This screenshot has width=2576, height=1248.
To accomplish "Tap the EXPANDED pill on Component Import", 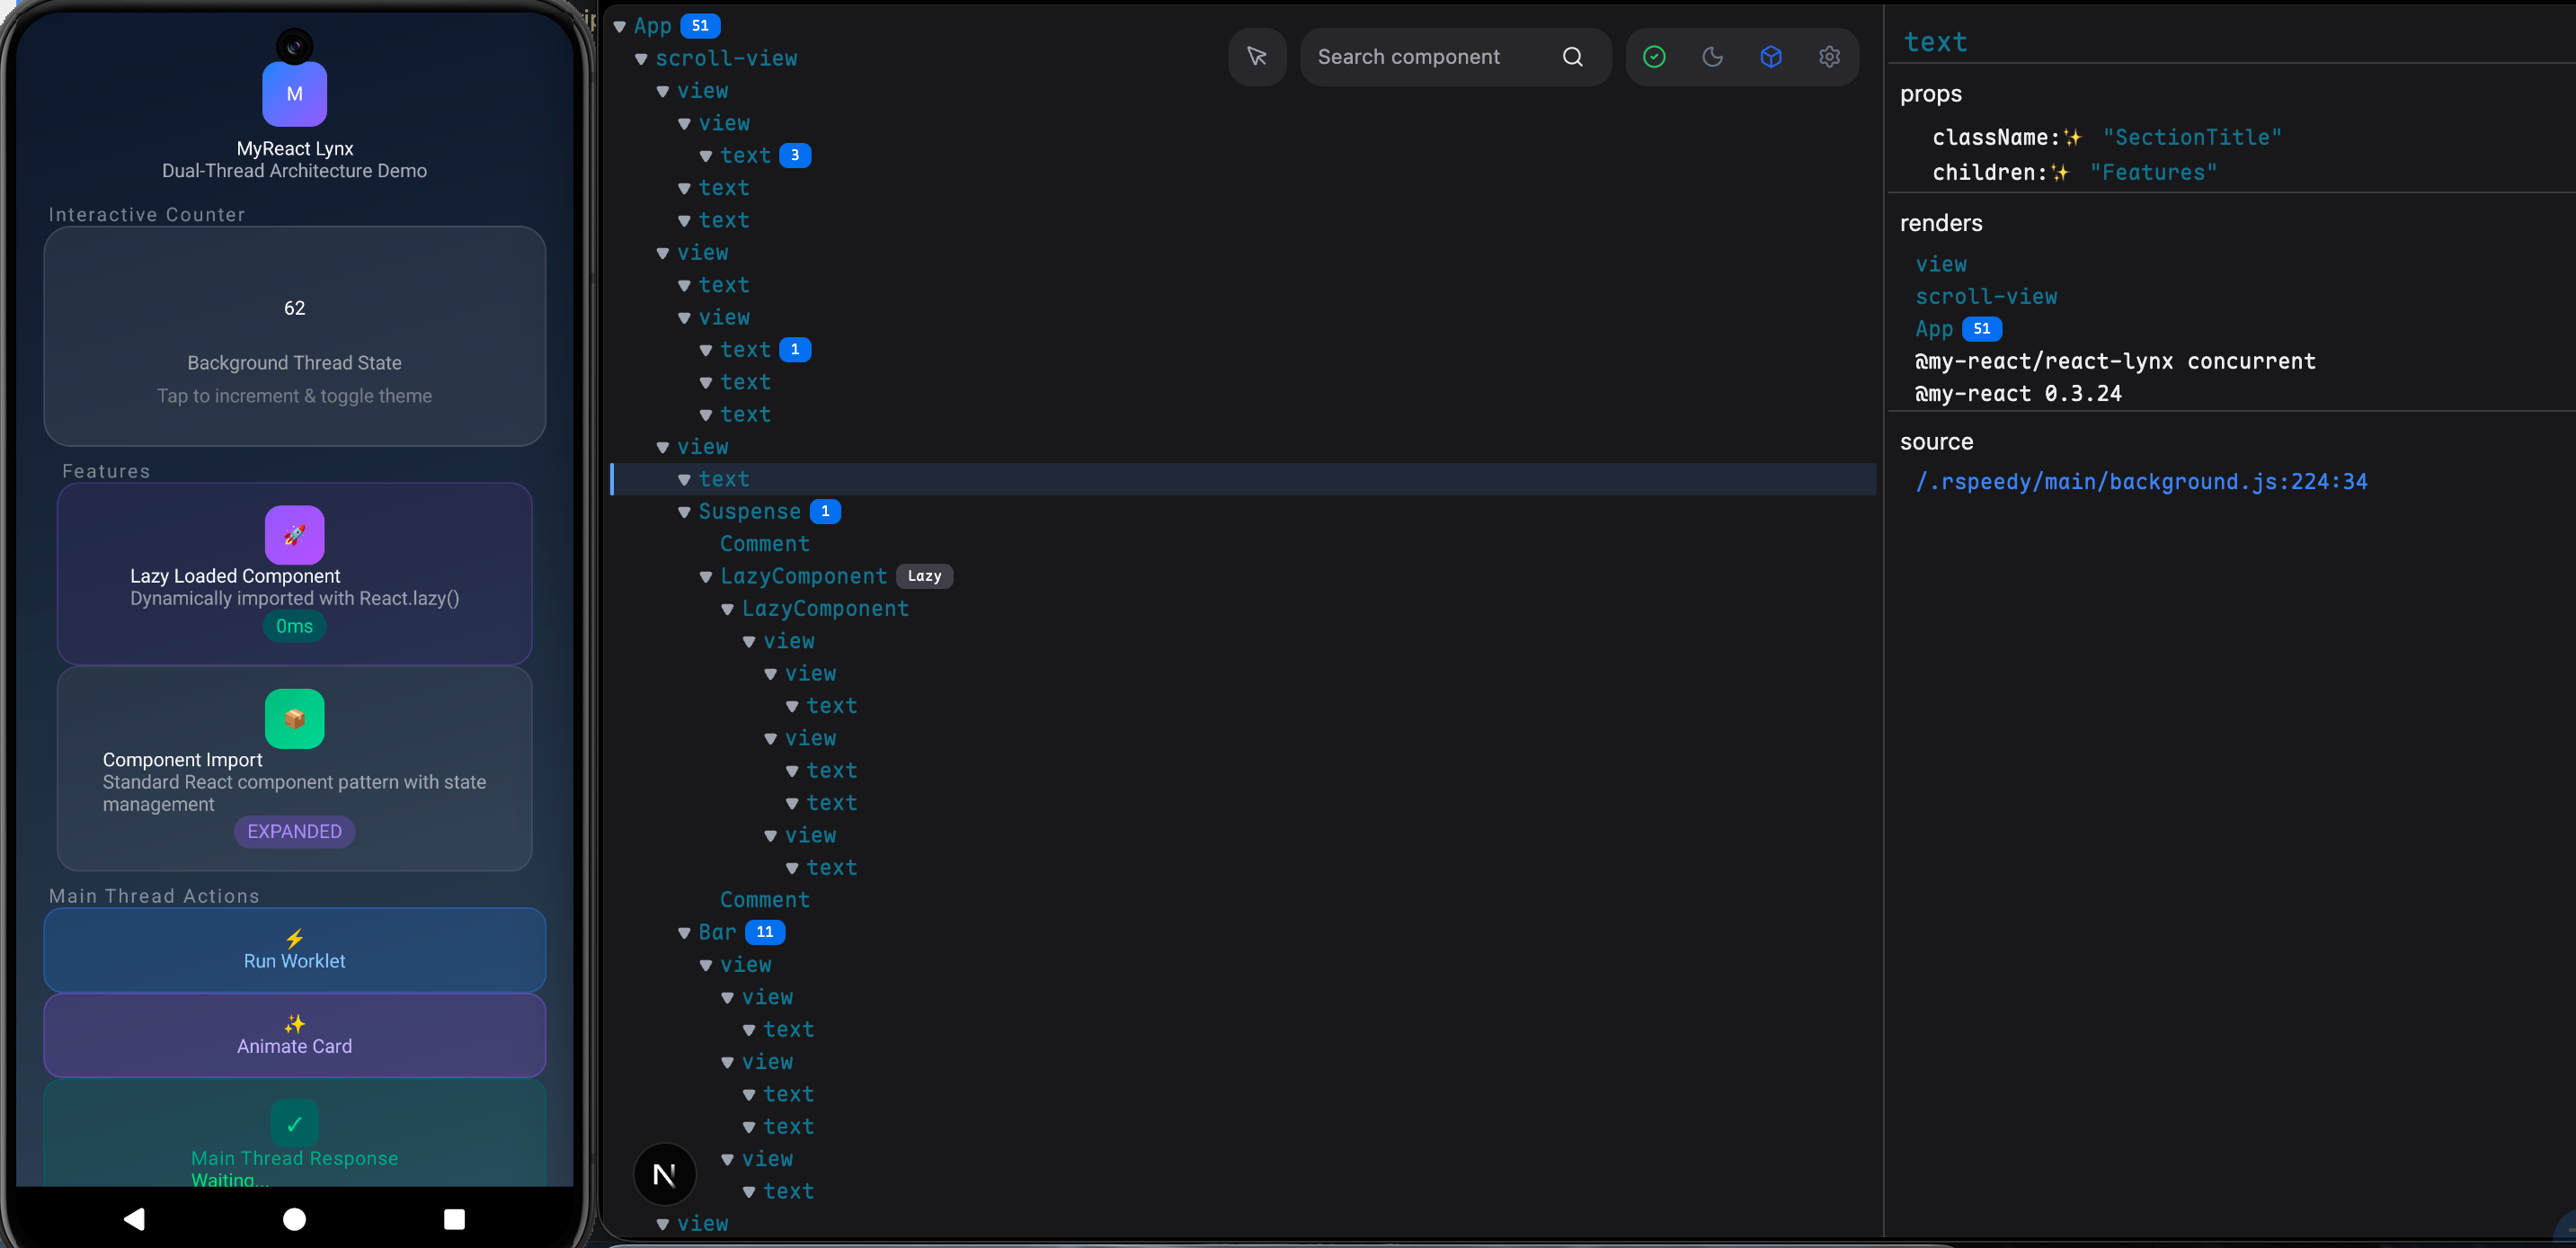I will pyautogui.click(x=294, y=832).
